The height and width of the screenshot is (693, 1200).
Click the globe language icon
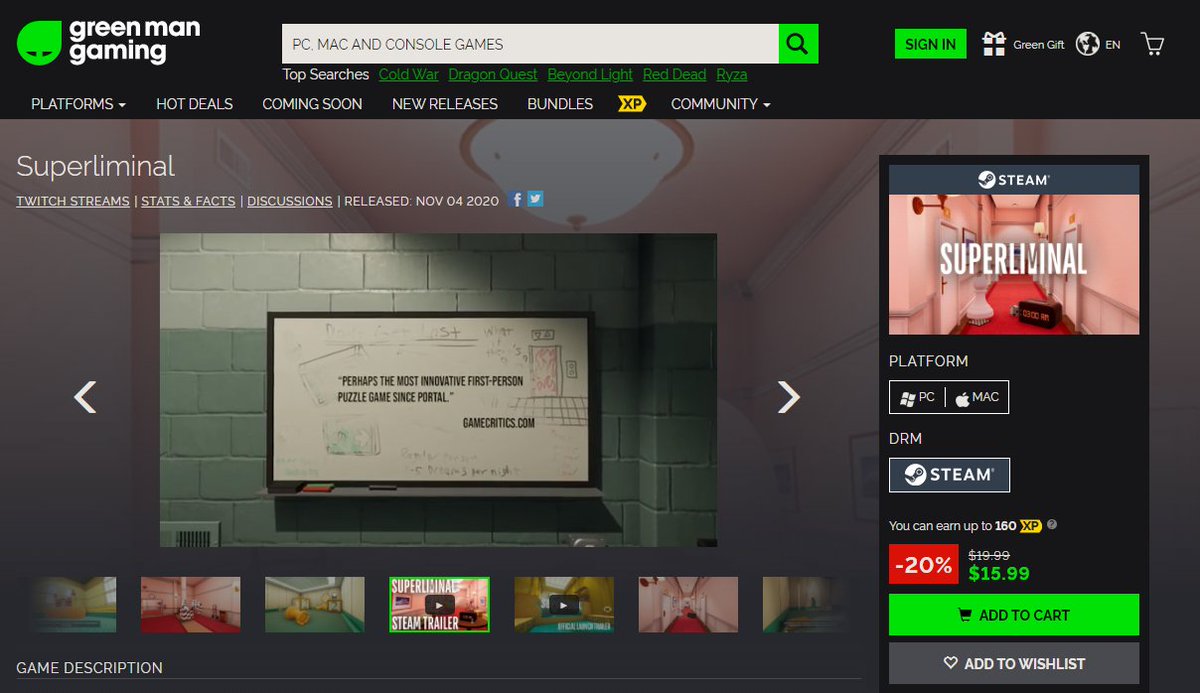tap(1088, 44)
